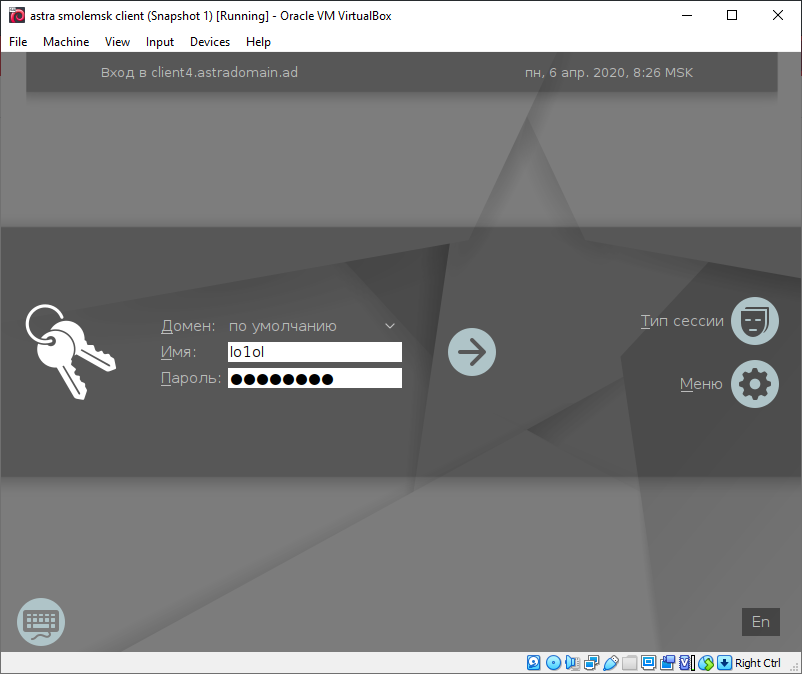Screen dimensions: 802x674
Task: Click the Имя label
Action: [x=179, y=352]
